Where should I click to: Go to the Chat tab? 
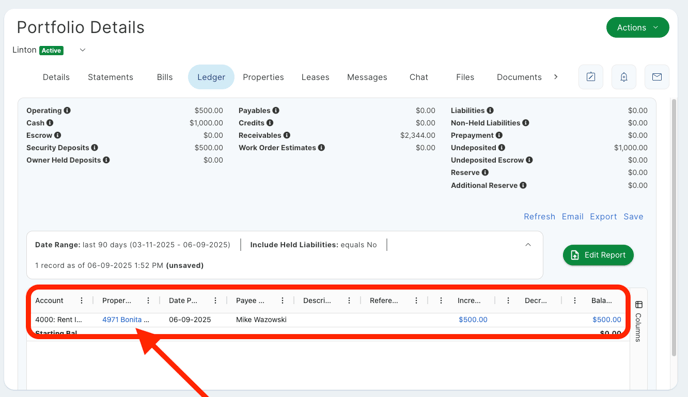[419, 77]
